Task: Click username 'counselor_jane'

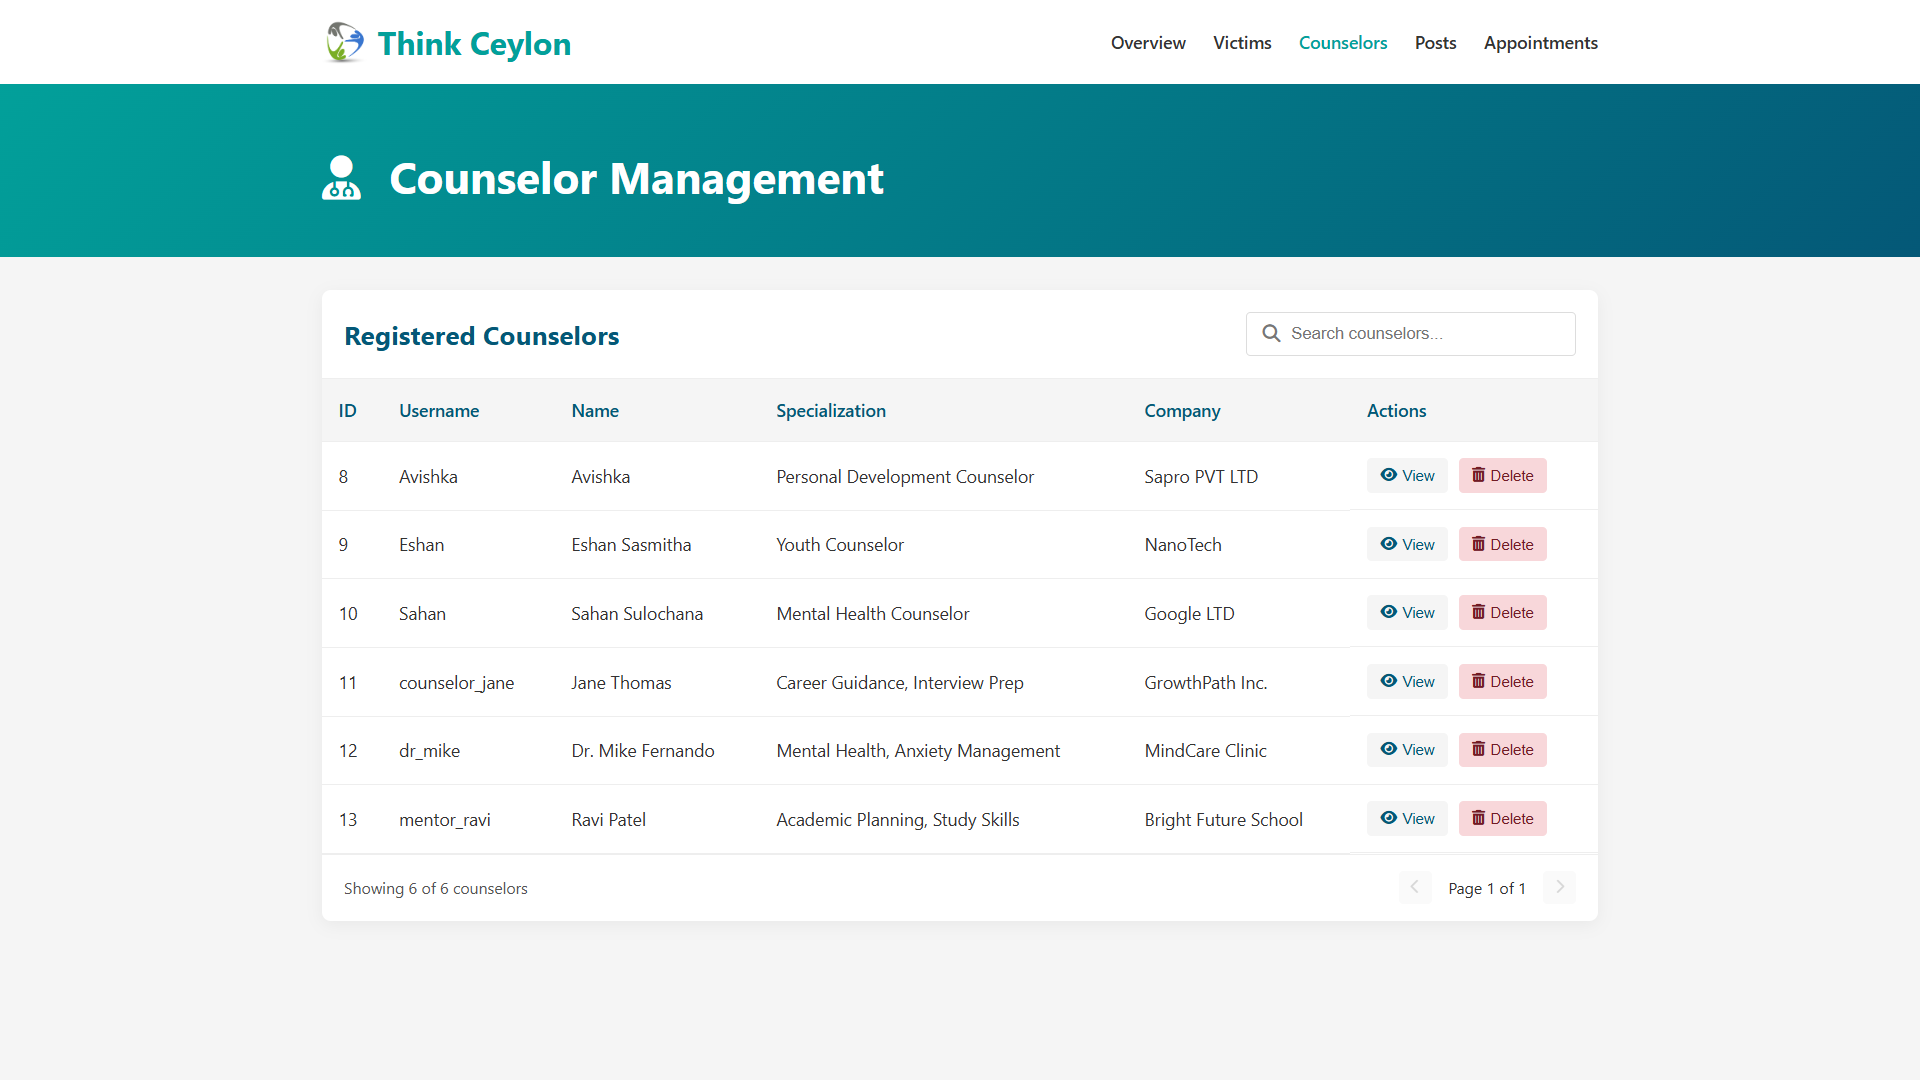Action: click(456, 683)
